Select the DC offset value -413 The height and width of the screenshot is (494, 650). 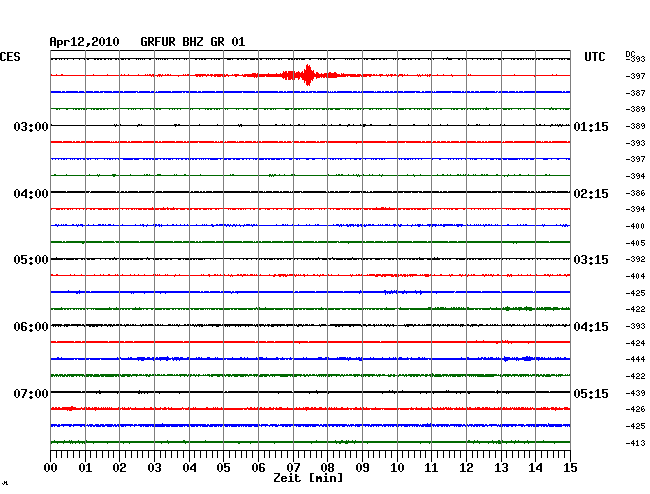[635, 443]
